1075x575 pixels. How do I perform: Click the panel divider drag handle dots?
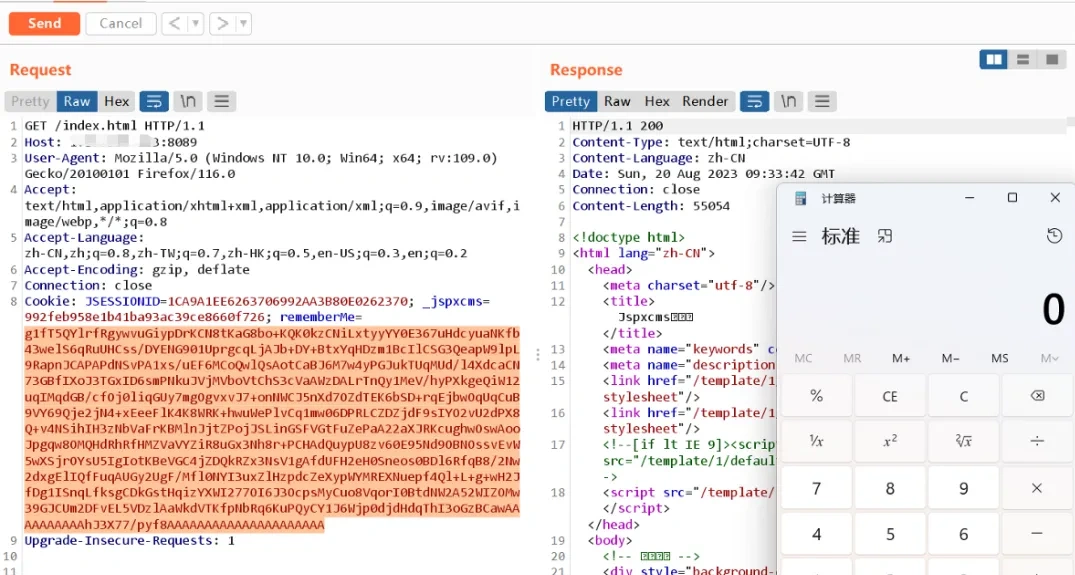538,354
